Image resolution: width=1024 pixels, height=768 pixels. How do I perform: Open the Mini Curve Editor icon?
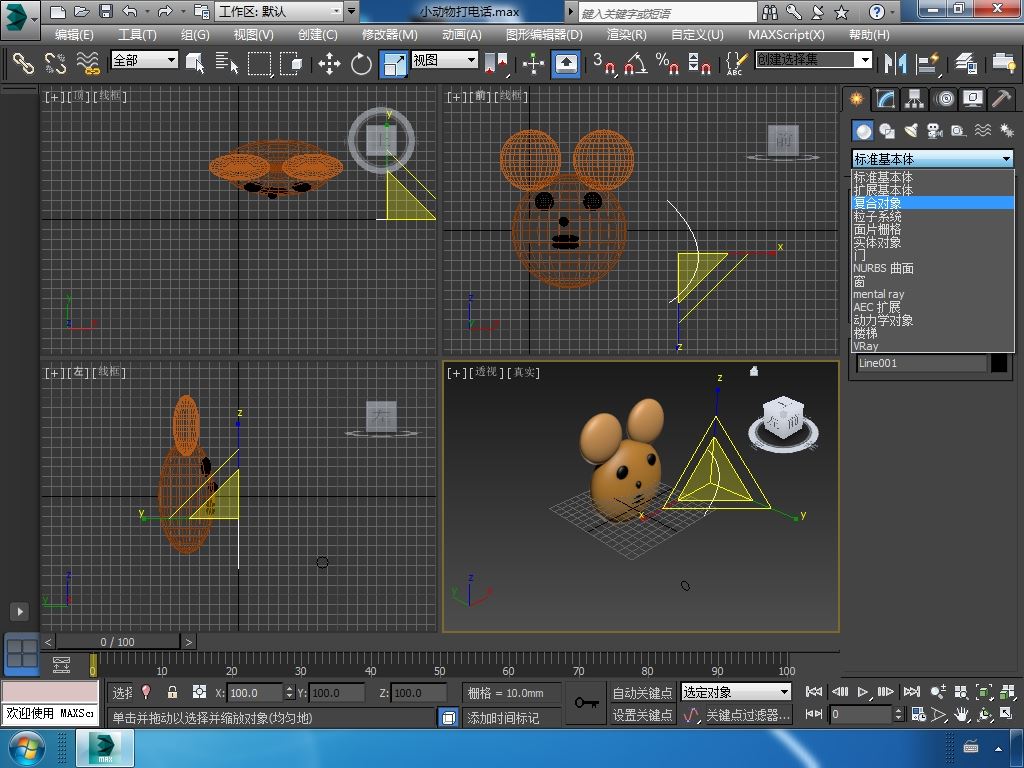point(61,665)
